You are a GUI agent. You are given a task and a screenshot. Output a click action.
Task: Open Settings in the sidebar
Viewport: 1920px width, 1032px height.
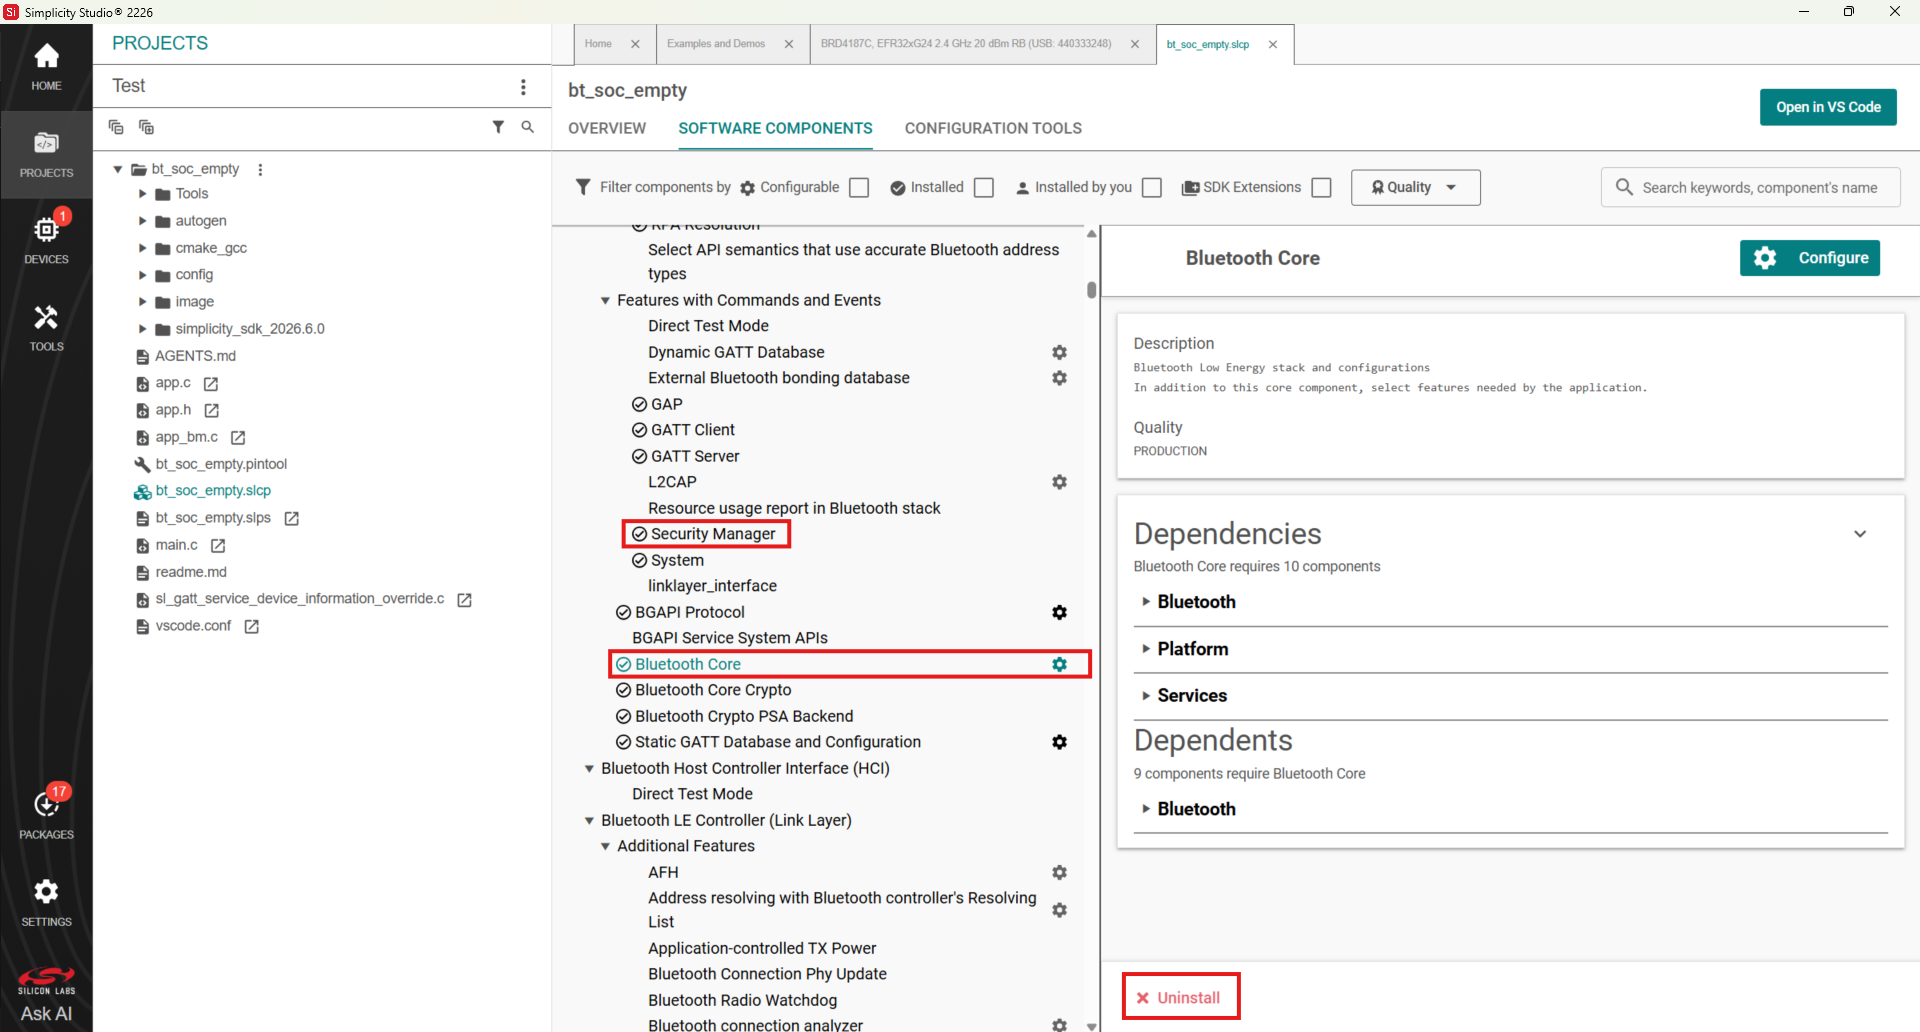[x=46, y=902]
